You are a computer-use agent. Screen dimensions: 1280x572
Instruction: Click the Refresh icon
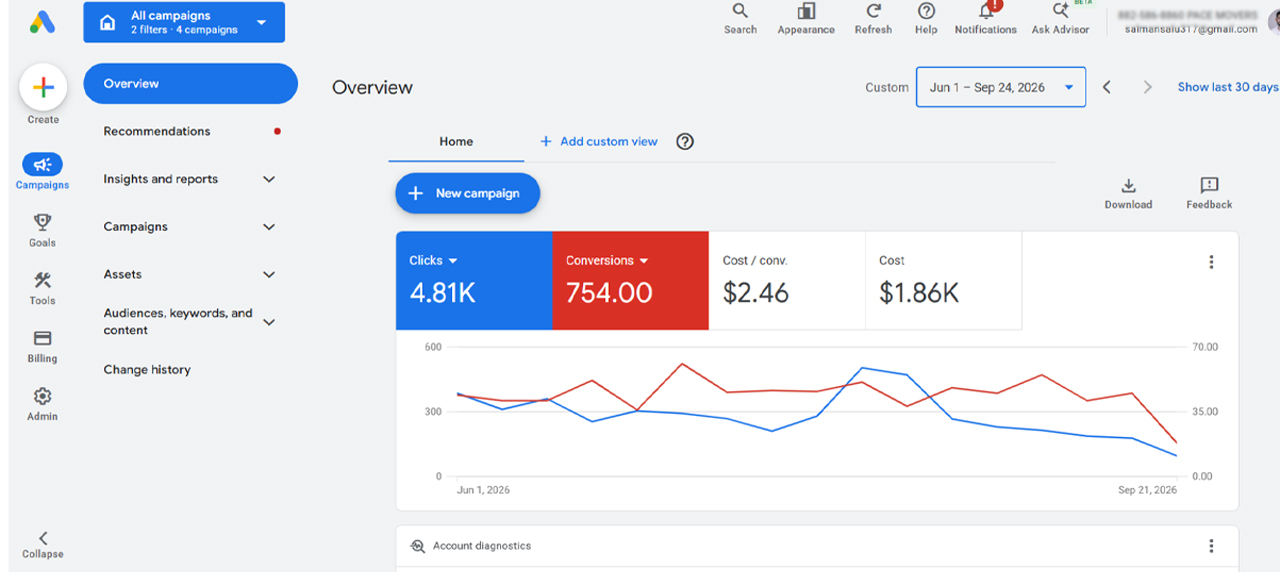(873, 11)
